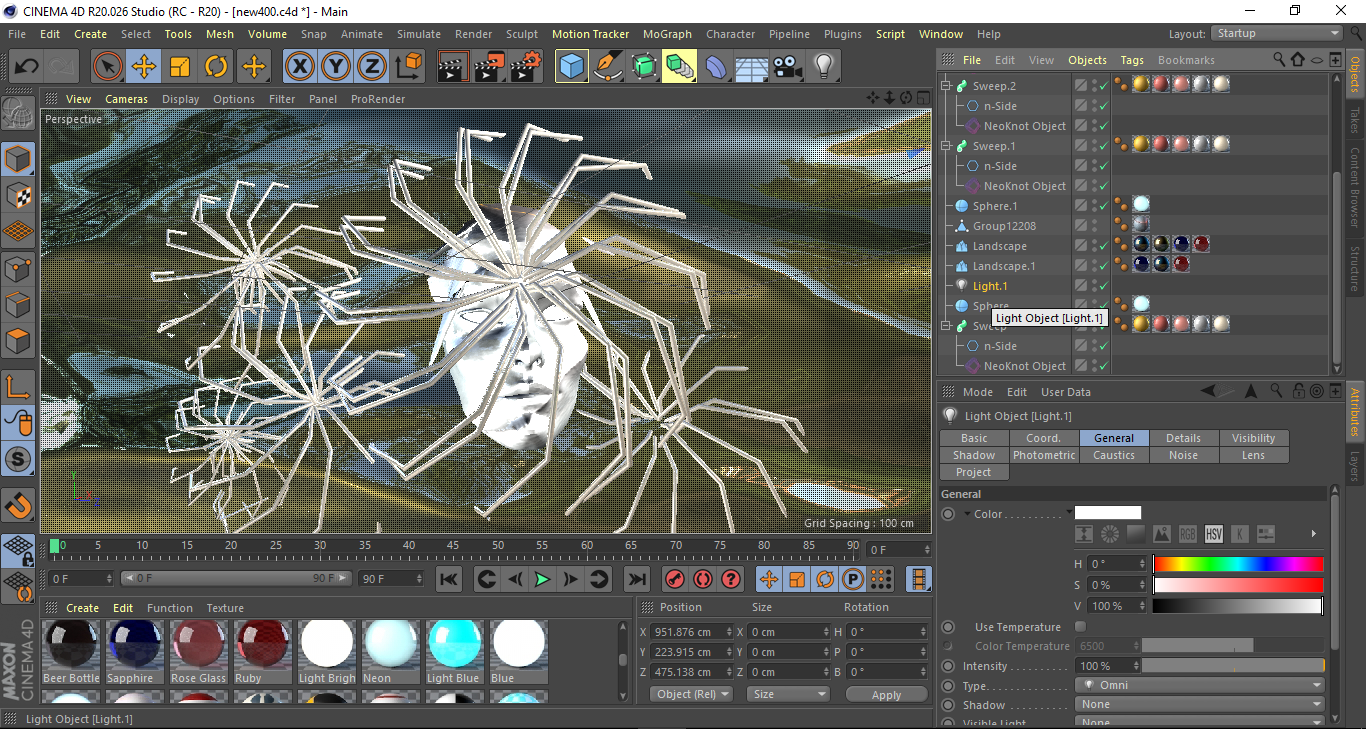Image resolution: width=1366 pixels, height=729 pixels.
Task: Enable Snap magnet icon
Action: 19,506
